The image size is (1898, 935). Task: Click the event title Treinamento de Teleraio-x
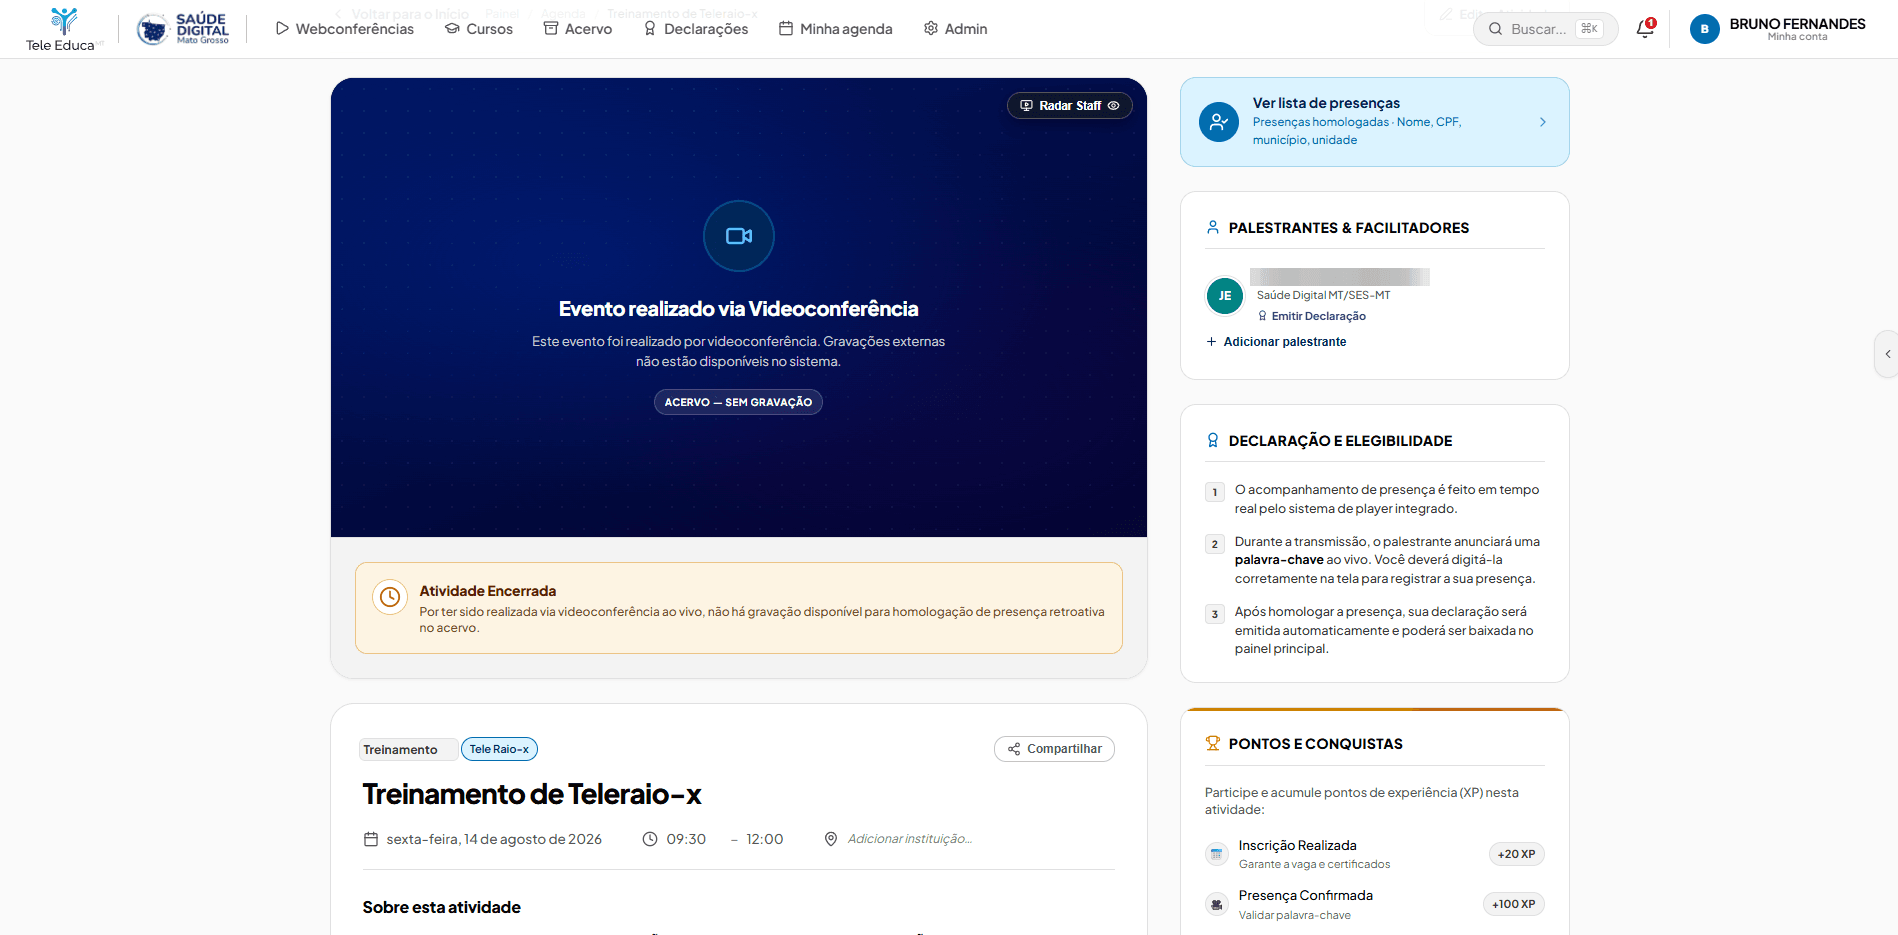click(x=532, y=794)
